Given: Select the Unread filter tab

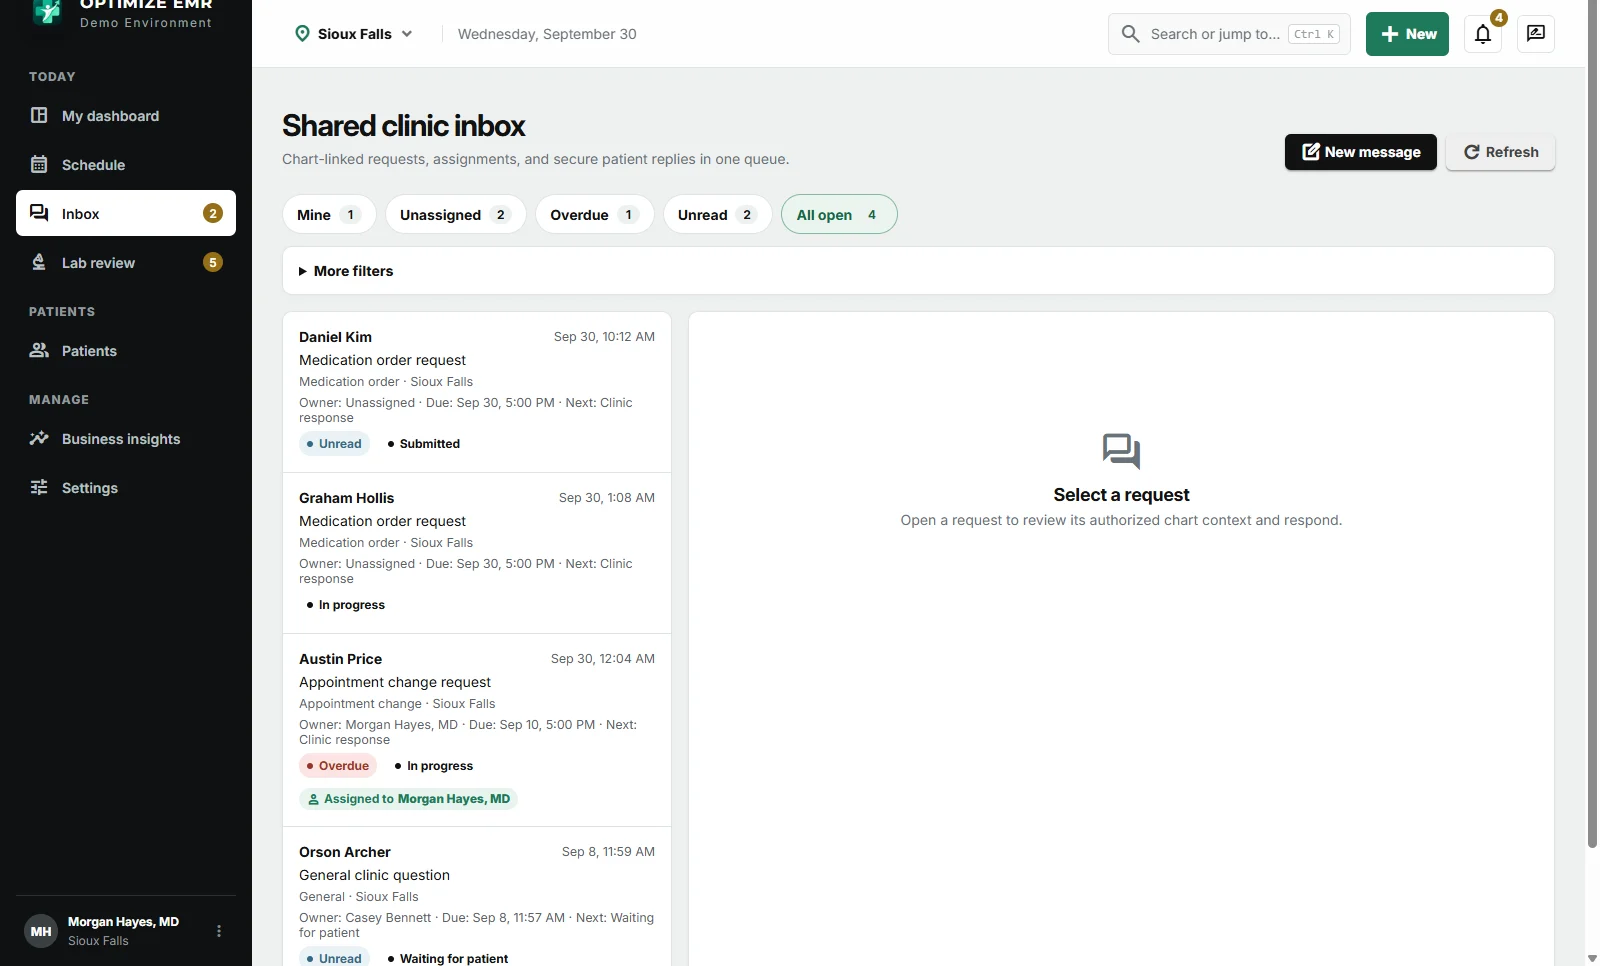Looking at the screenshot, I should pyautogui.click(x=718, y=214).
